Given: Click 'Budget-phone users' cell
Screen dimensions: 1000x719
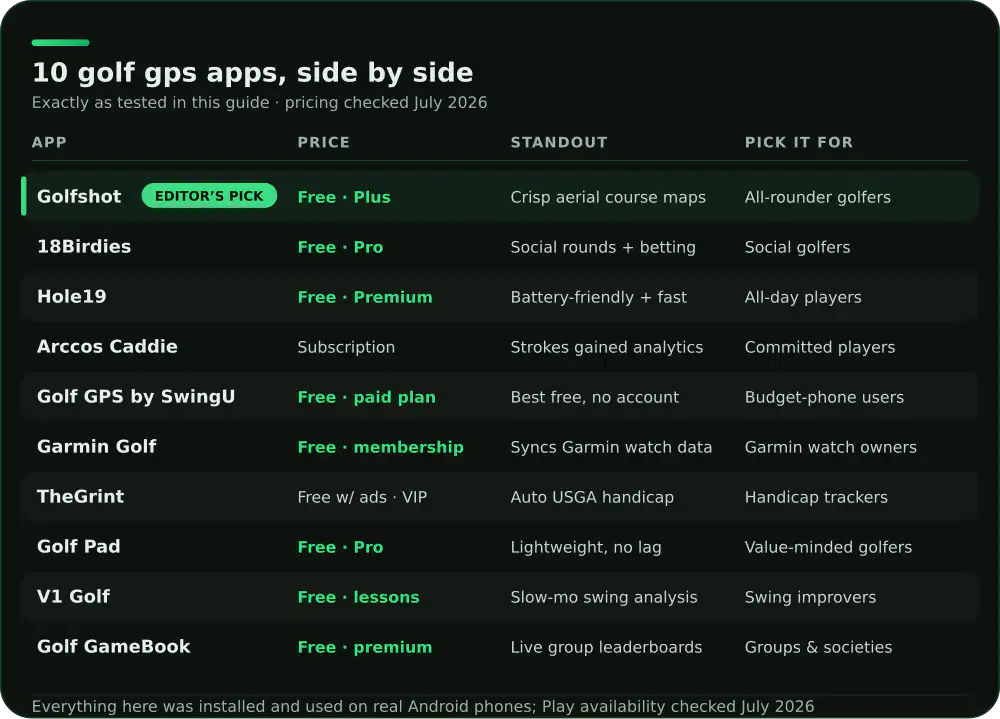Looking at the screenshot, I should point(824,397).
